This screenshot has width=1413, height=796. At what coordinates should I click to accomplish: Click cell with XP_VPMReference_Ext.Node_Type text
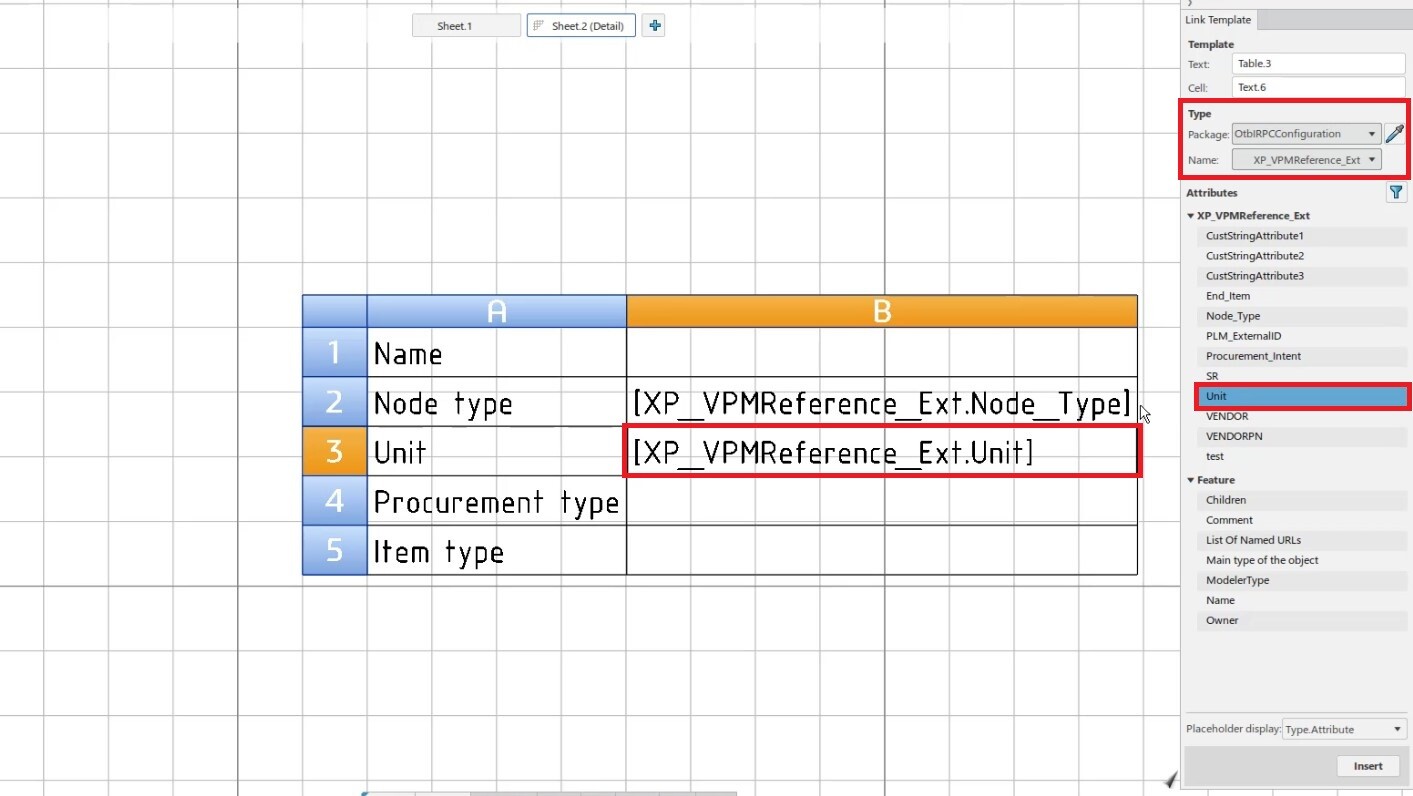(x=882, y=402)
